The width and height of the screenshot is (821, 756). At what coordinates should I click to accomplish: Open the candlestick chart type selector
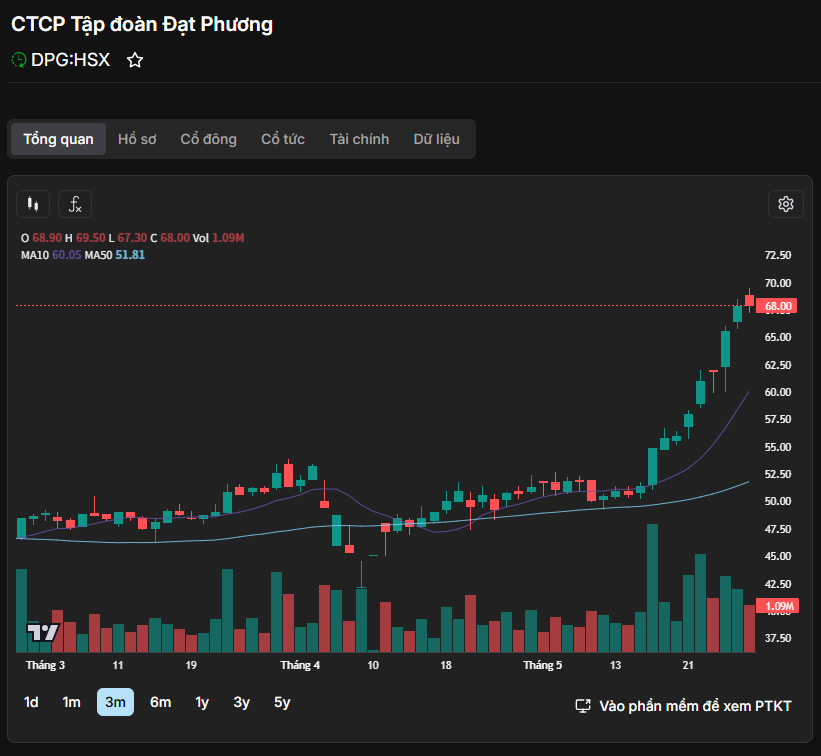click(33, 204)
